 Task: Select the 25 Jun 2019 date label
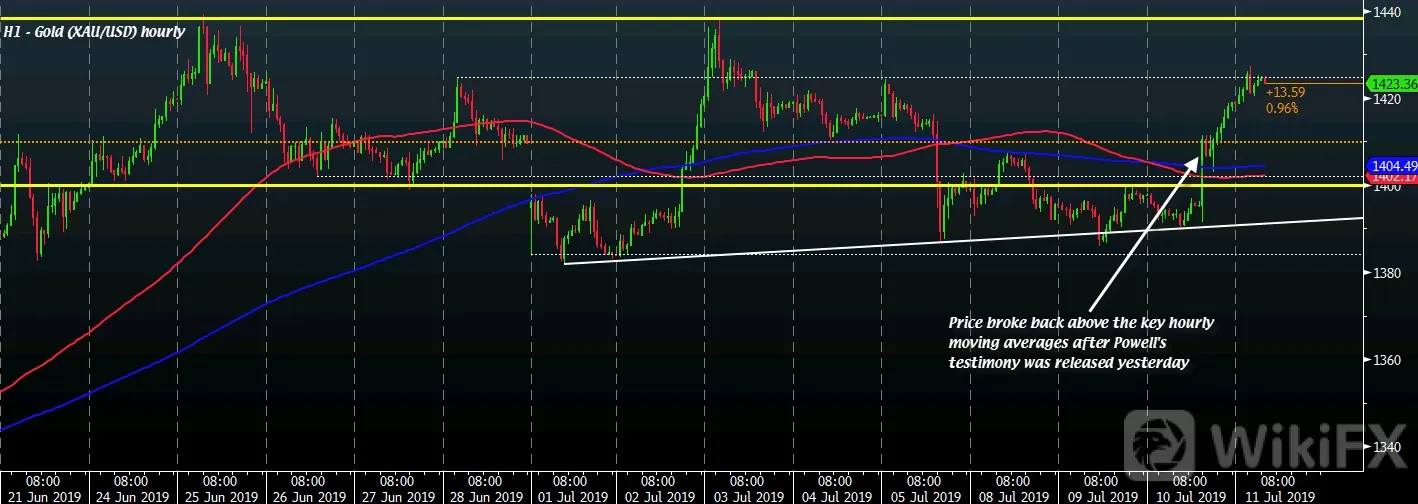[x=219, y=494]
